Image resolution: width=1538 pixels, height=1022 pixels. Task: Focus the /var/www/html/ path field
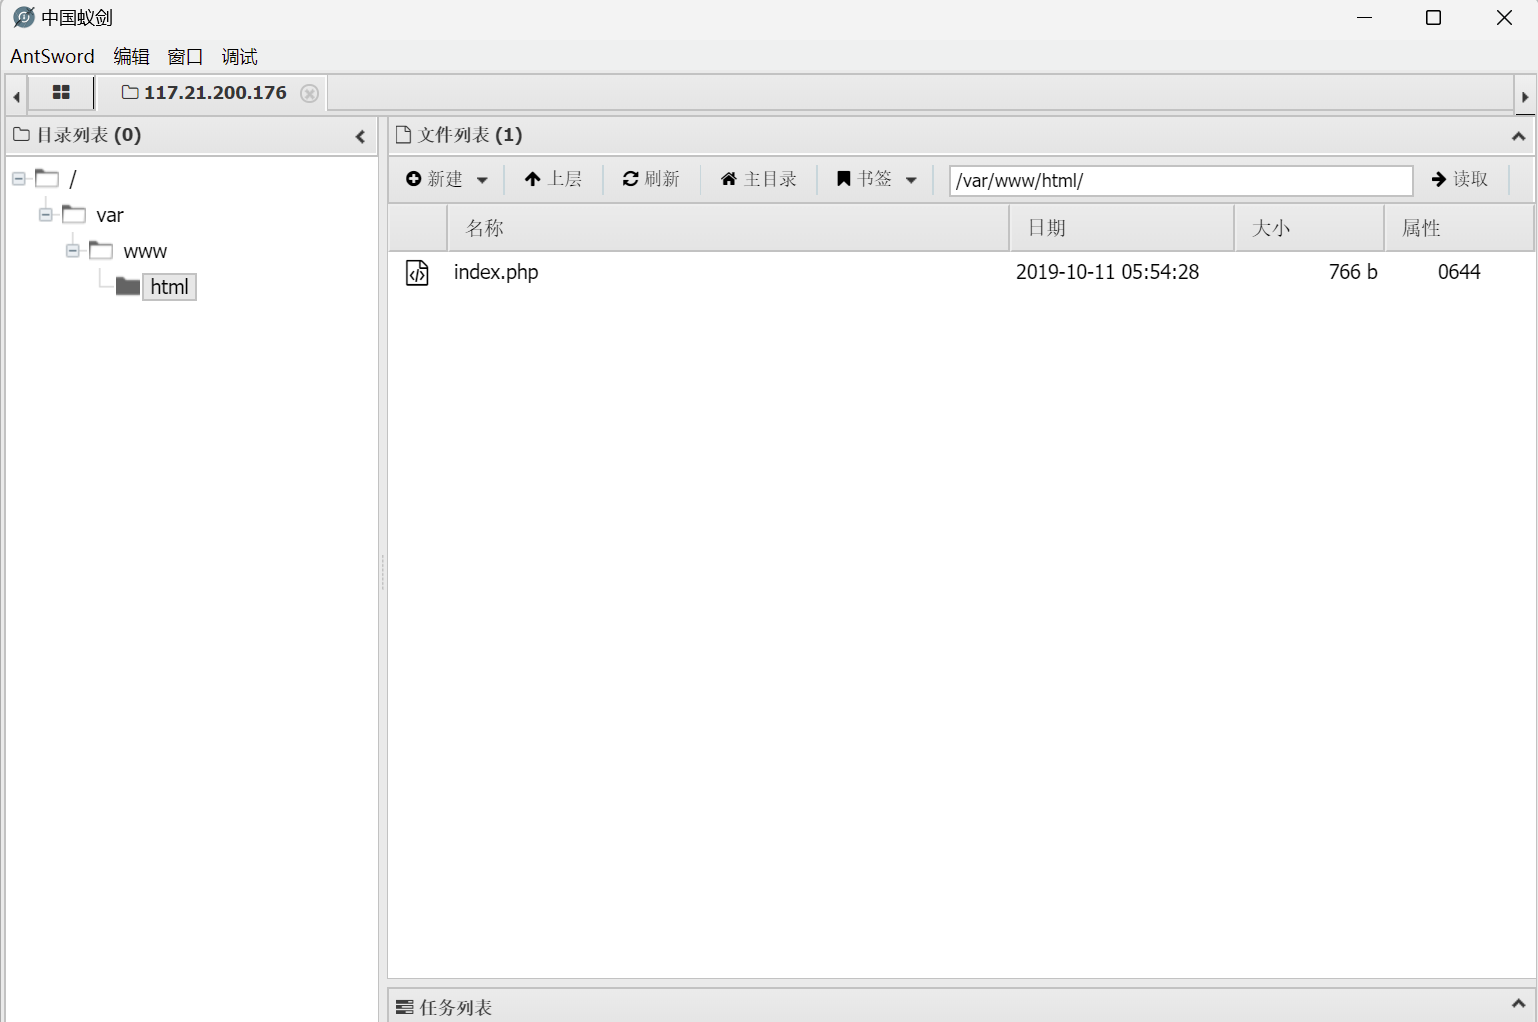click(x=1180, y=181)
